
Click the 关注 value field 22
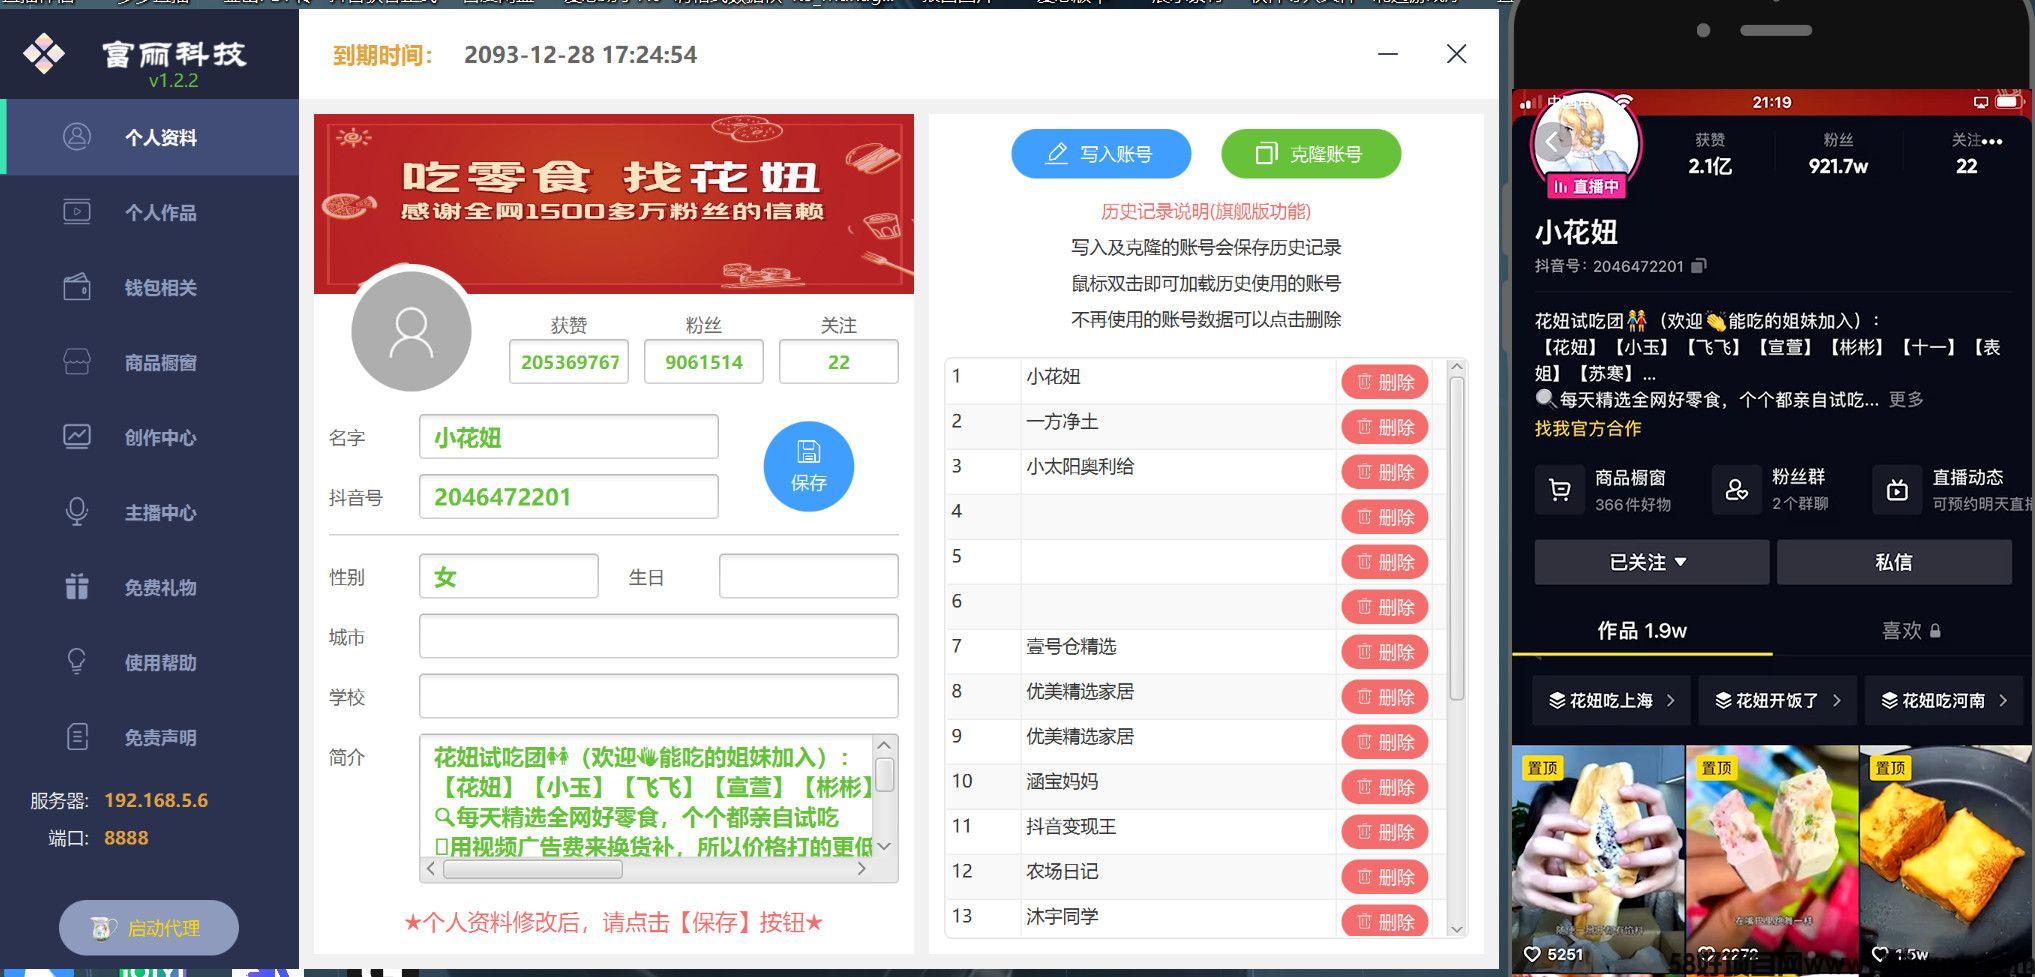(x=839, y=362)
